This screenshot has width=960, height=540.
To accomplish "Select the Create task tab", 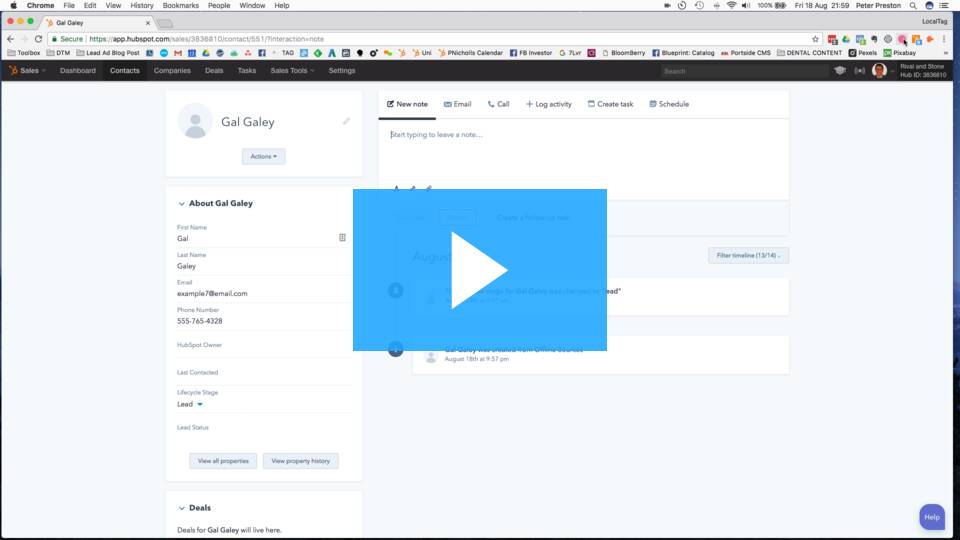I will coord(610,104).
